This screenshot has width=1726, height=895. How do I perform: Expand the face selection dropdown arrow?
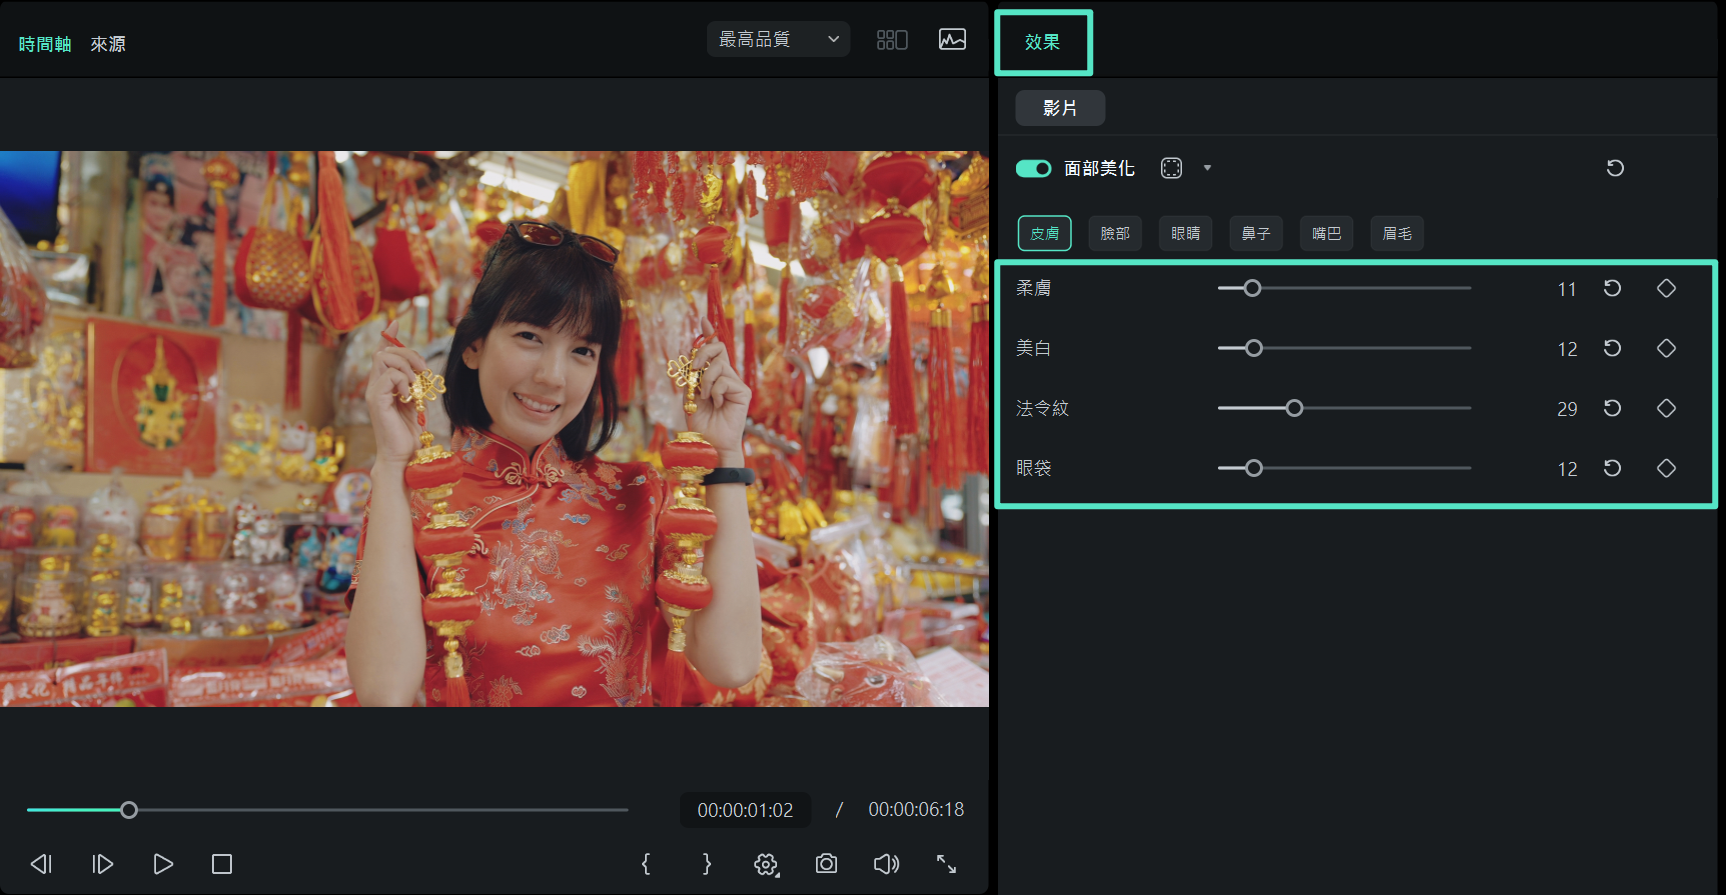tap(1207, 168)
